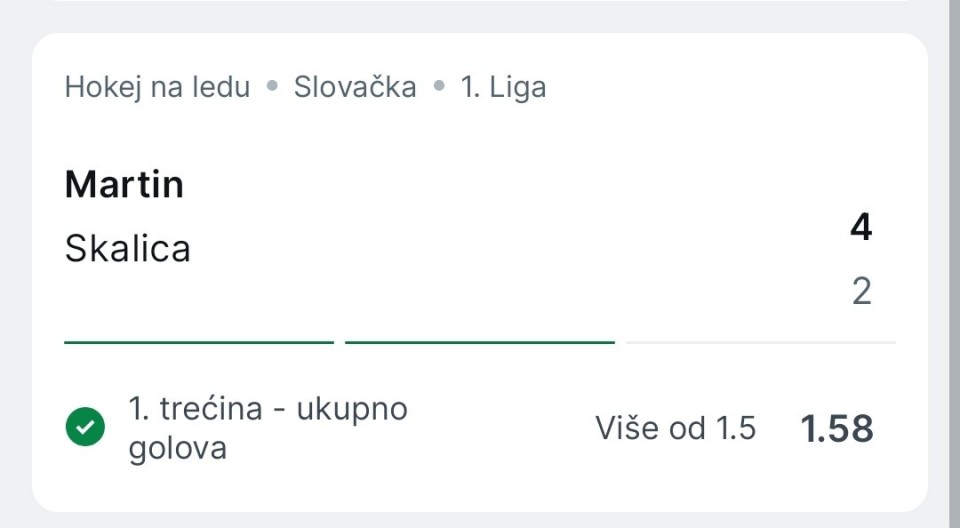Click the word golova in the market label
960x528 pixels.
pos(178,448)
